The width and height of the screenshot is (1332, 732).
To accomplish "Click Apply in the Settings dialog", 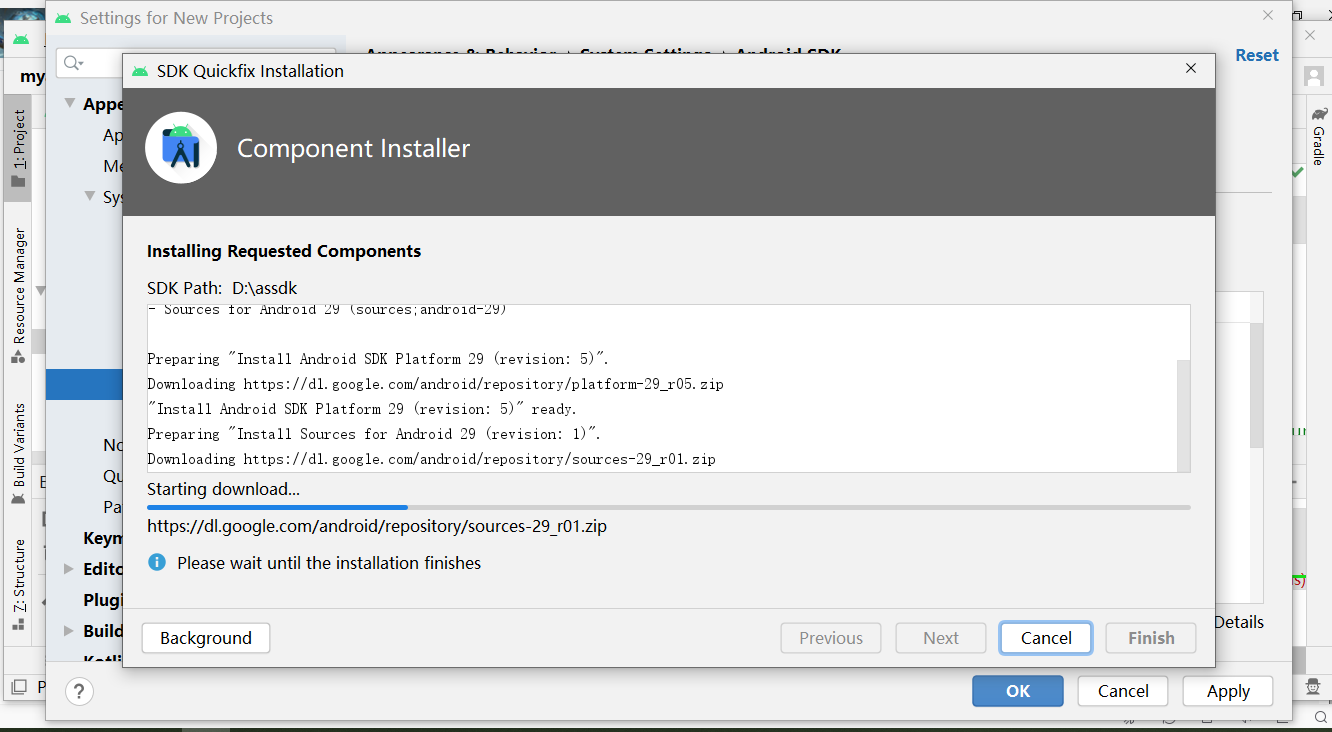I will pyautogui.click(x=1228, y=691).
